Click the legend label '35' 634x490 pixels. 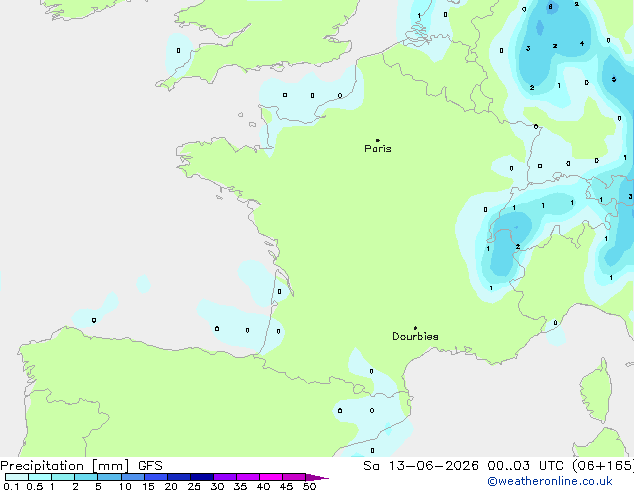point(240,486)
